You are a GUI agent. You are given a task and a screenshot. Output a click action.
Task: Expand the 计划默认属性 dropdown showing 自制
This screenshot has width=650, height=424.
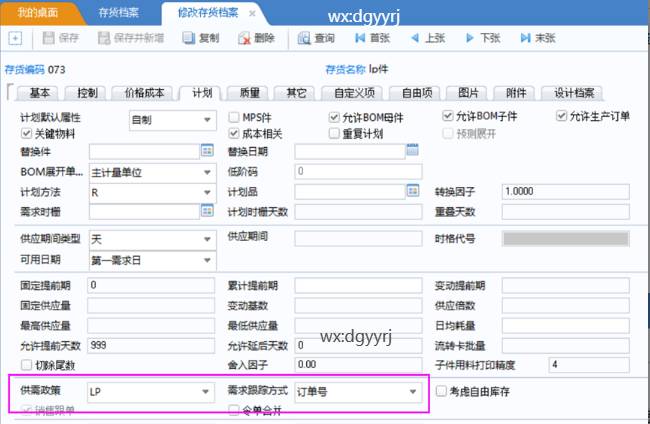pyautogui.click(x=207, y=119)
